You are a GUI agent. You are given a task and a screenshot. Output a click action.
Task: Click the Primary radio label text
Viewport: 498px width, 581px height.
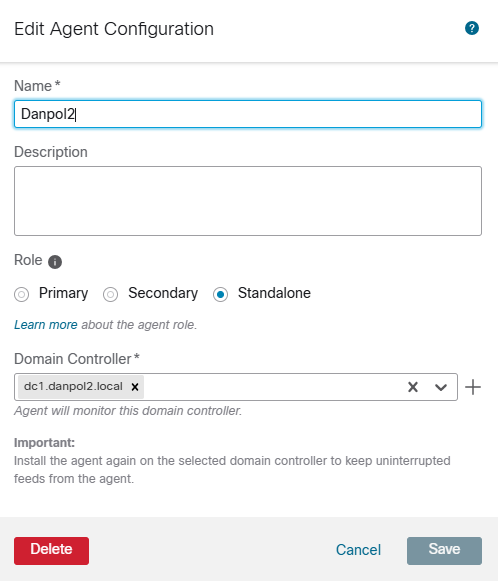point(63,293)
